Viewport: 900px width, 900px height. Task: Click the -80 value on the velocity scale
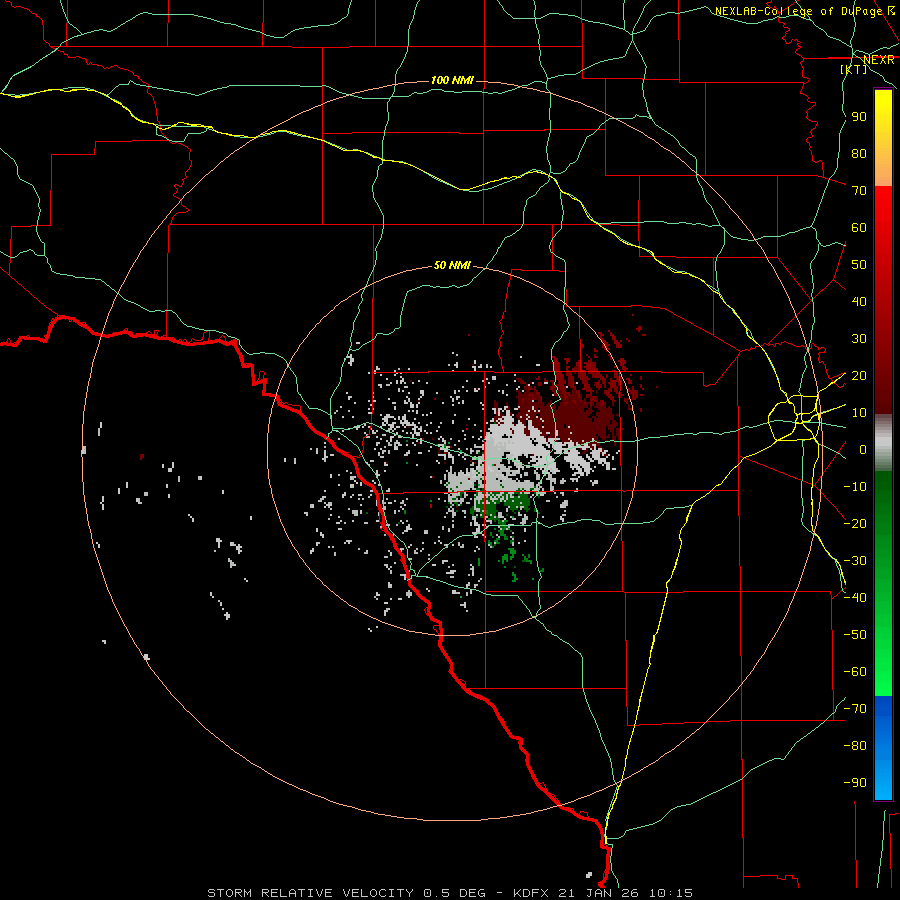pyautogui.click(x=855, y=746)
